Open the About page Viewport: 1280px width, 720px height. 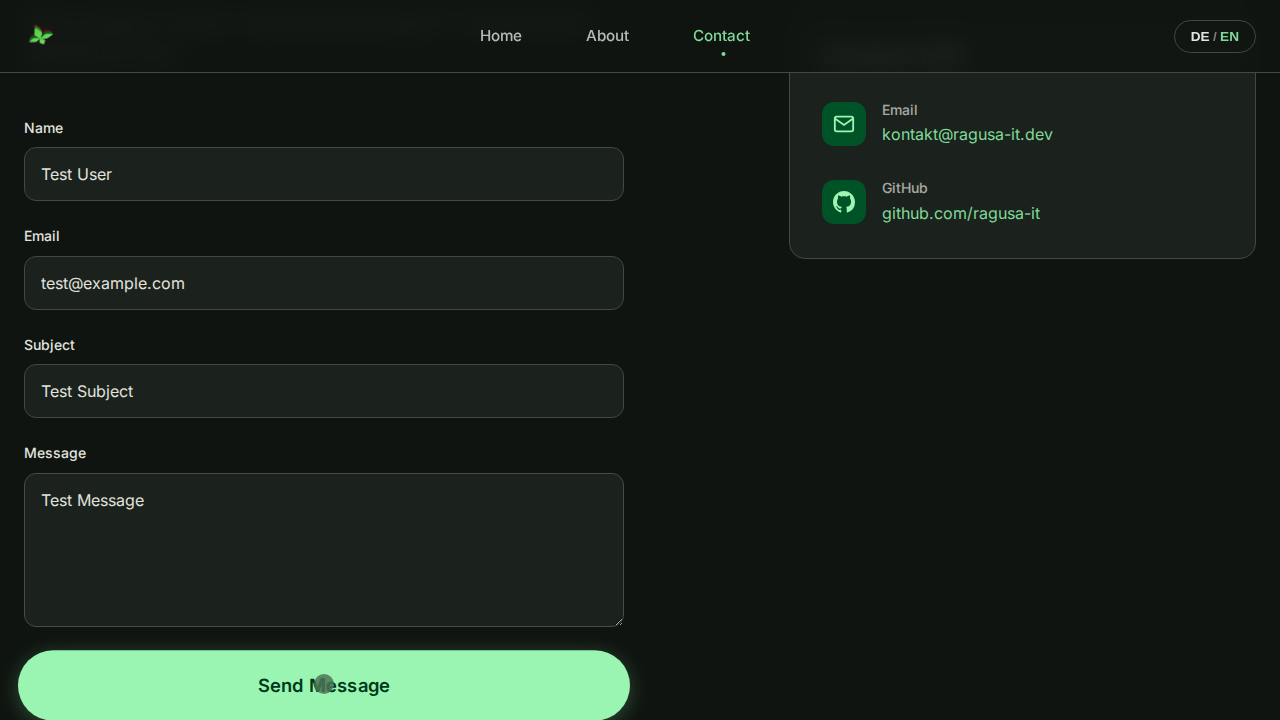pyautogui.click(x=607, y=36)
